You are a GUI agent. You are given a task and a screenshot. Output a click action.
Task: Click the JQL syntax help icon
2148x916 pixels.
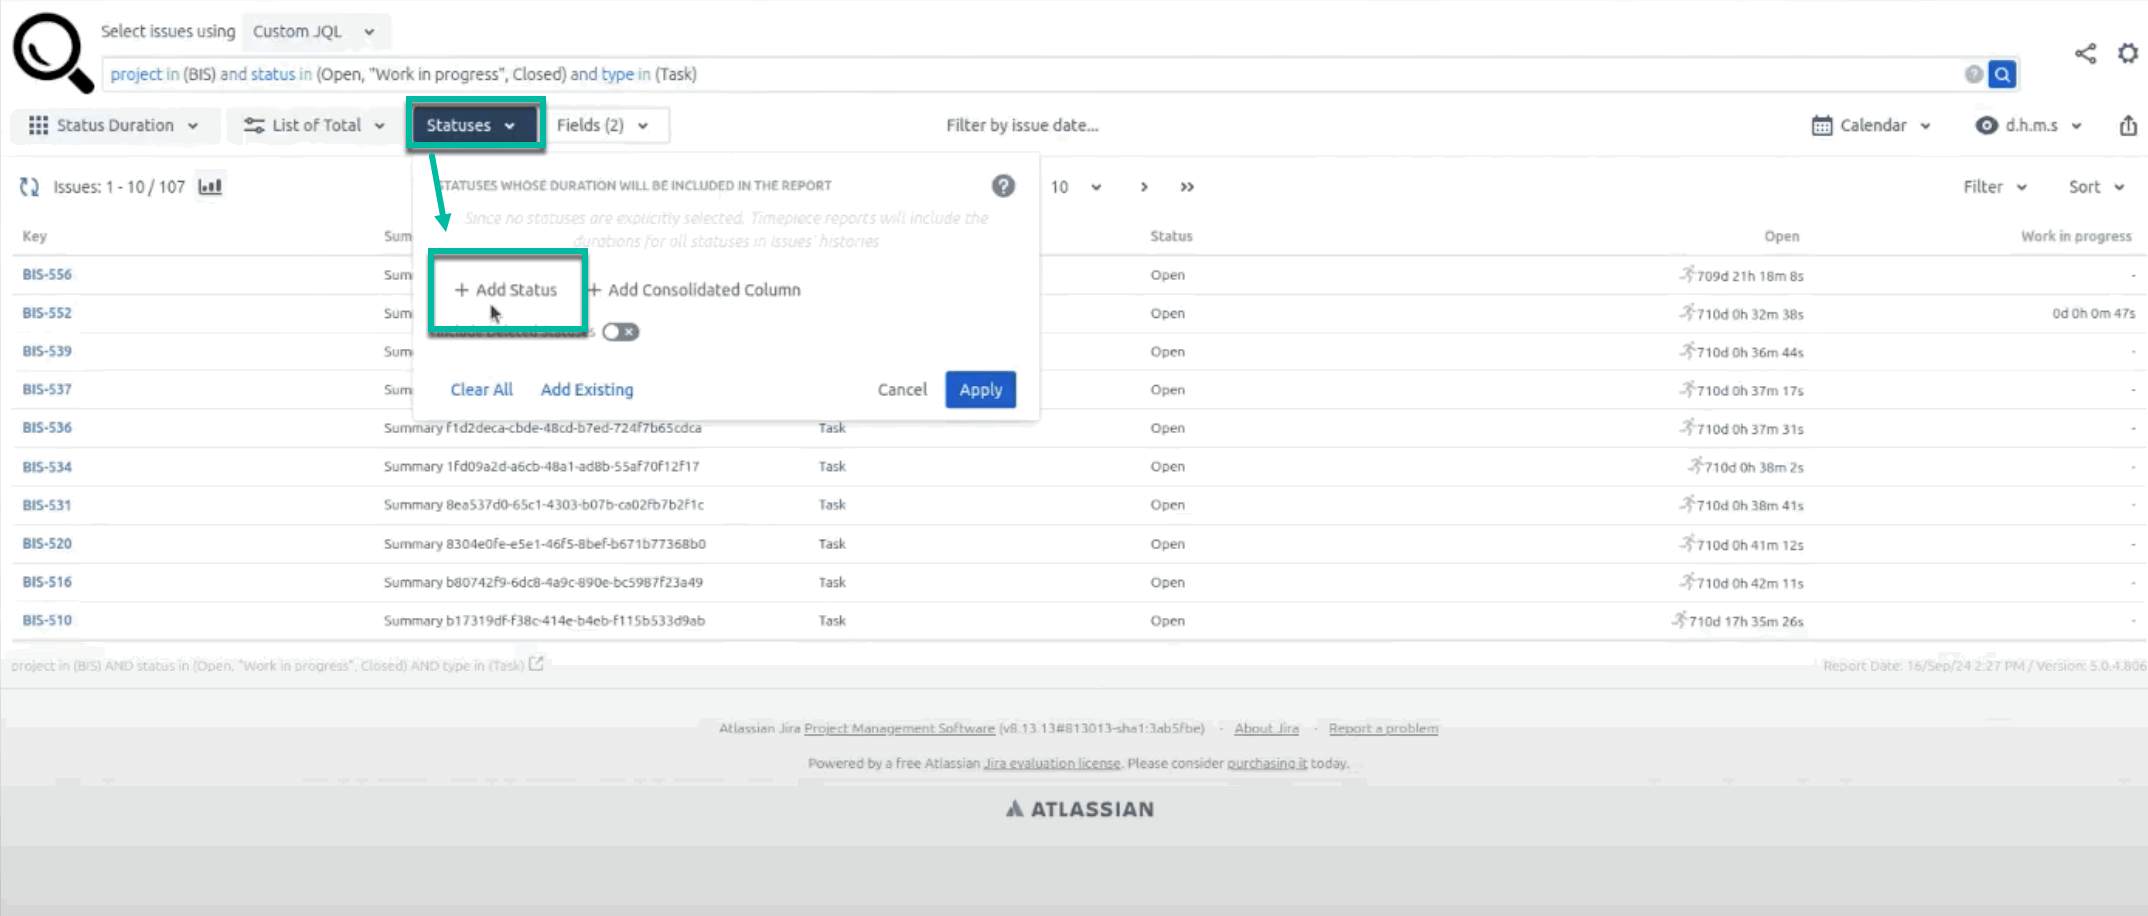[1973, 74]
